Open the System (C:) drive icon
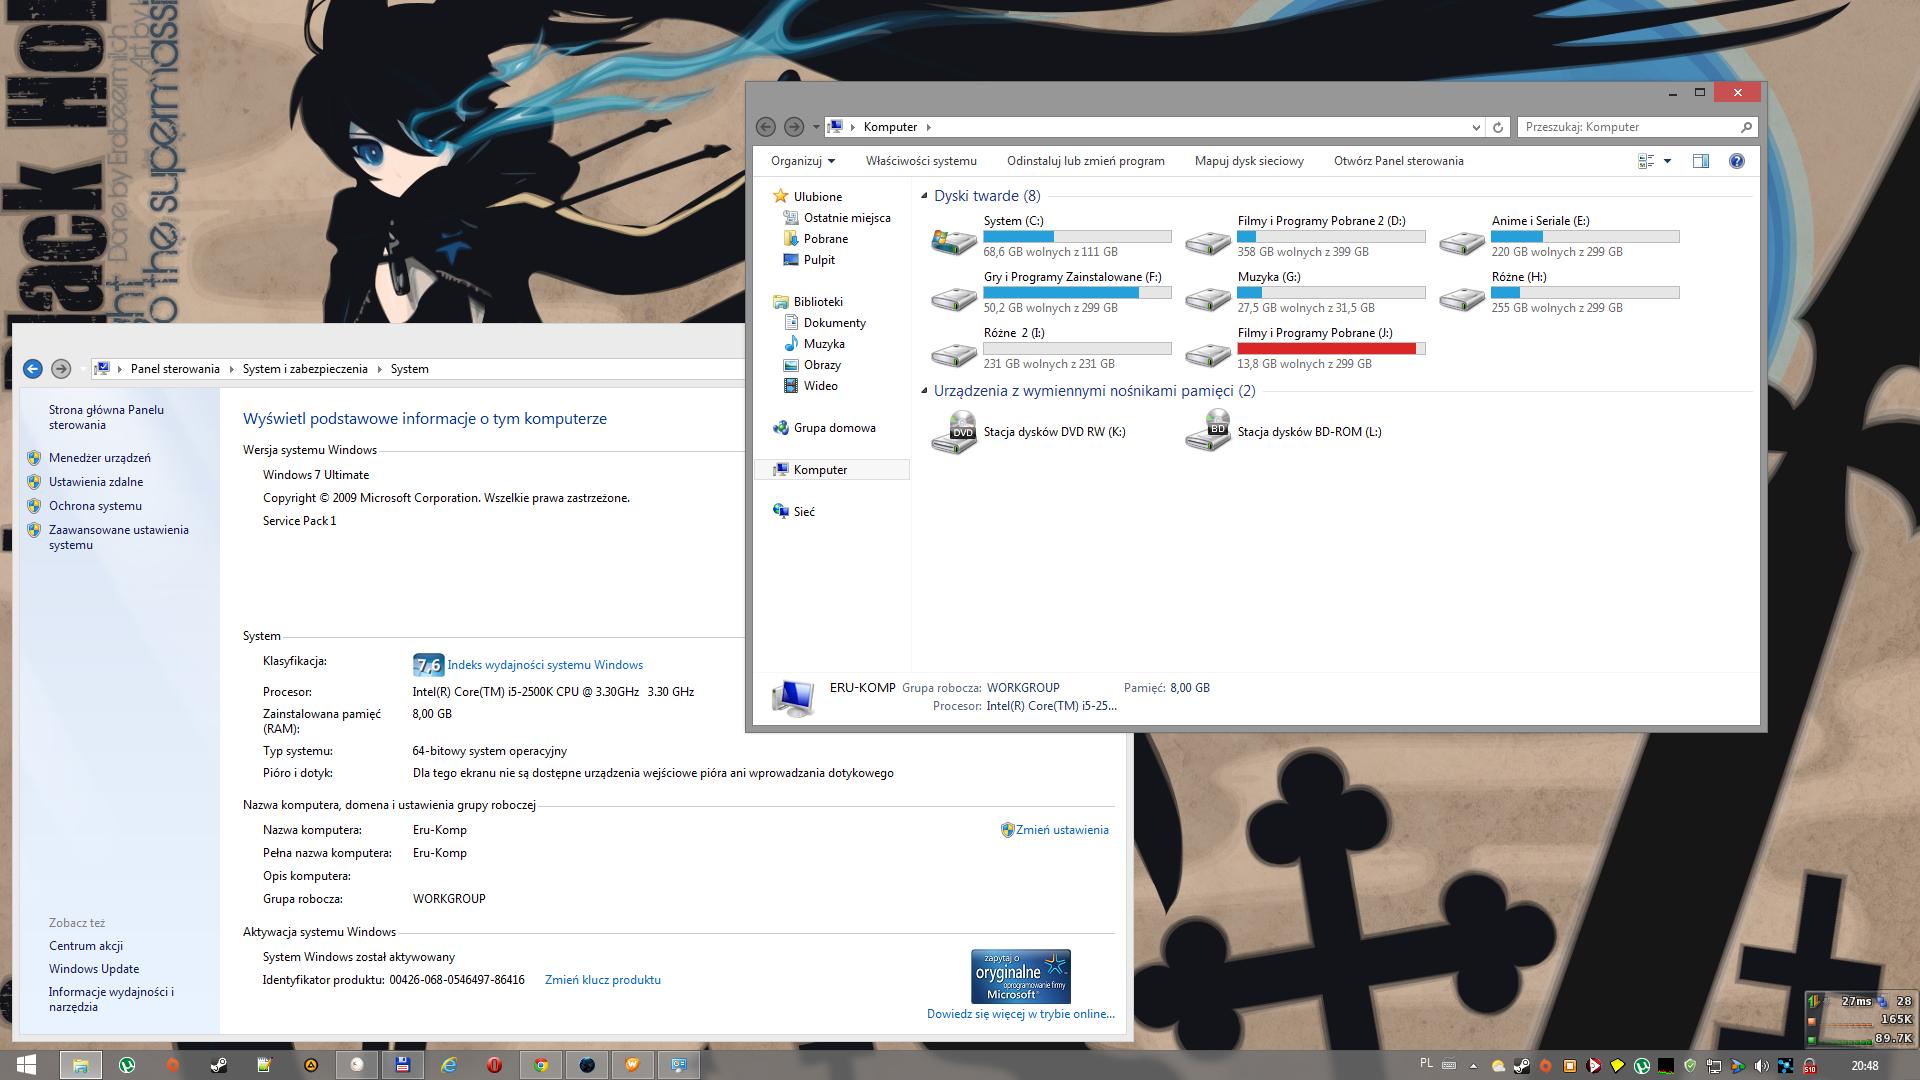Viewport: 1920px width, 1080px height. point(953,240)
